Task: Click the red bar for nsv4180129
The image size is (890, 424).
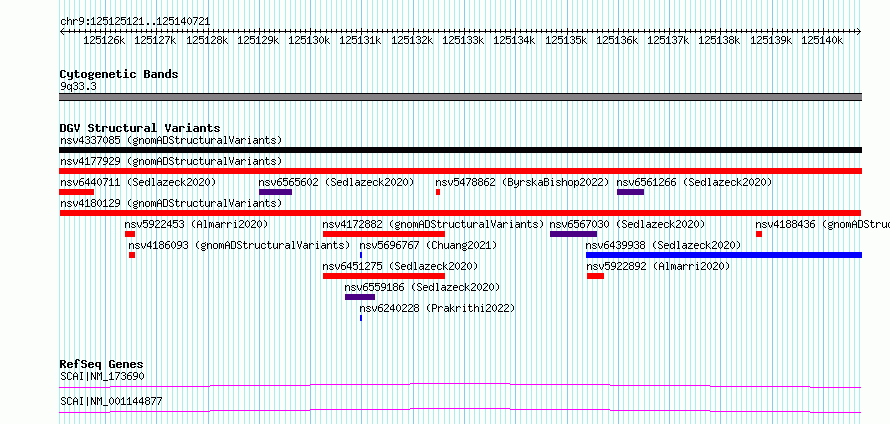Action: click(x=460, y=213)
